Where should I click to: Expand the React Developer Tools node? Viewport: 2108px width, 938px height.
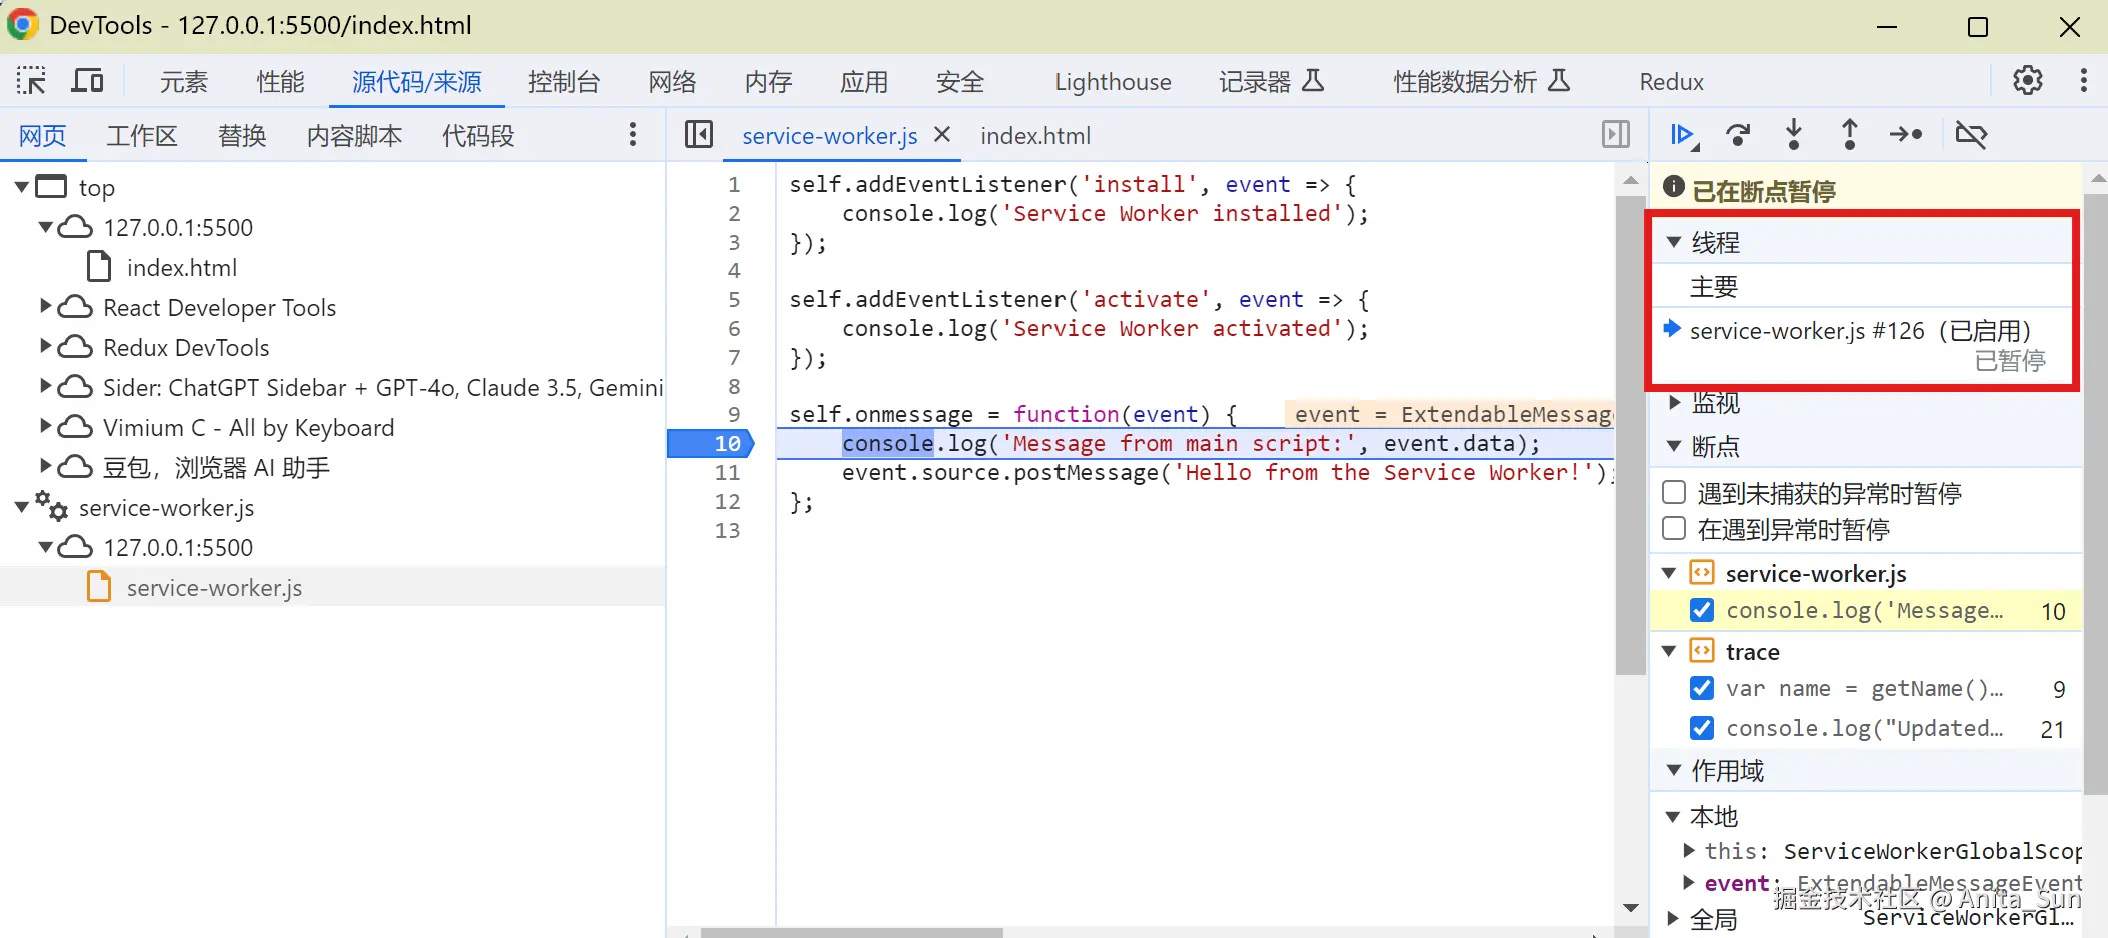45,306
